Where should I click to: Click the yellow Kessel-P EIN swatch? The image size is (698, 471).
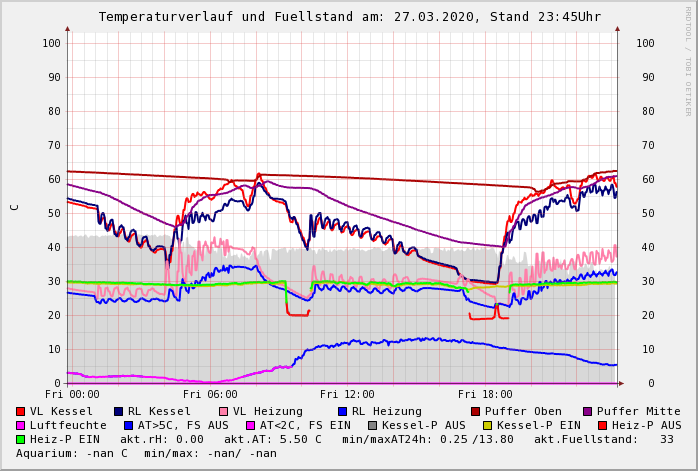pos(488,425)
